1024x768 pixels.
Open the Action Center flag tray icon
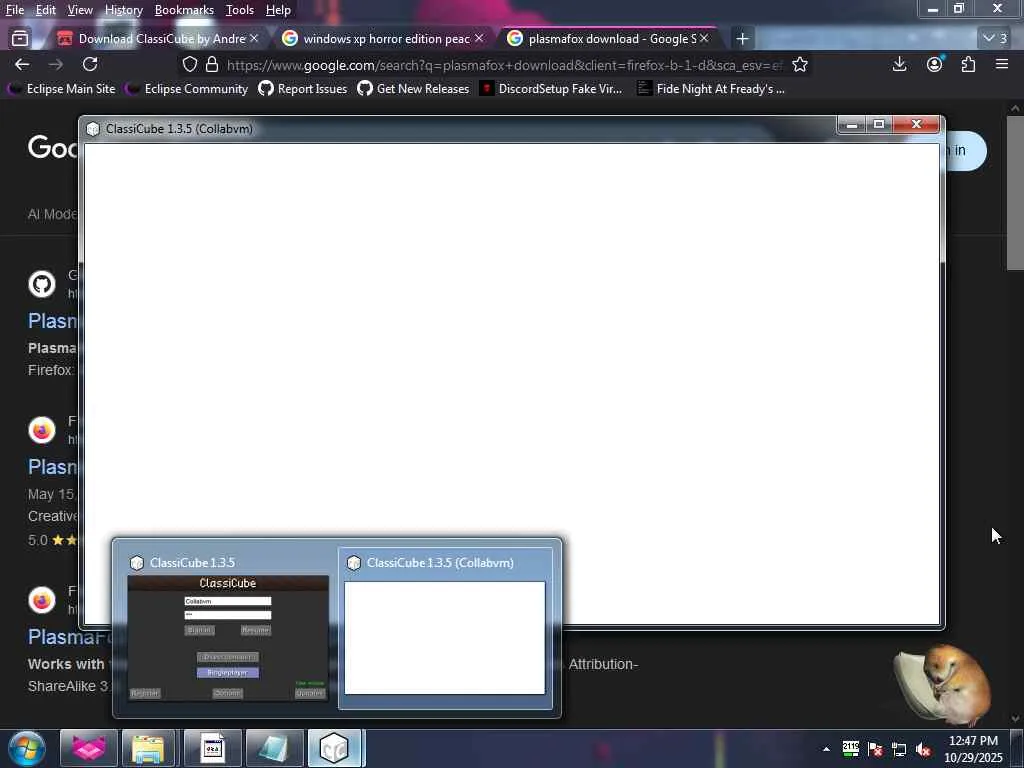coord(875,749)
